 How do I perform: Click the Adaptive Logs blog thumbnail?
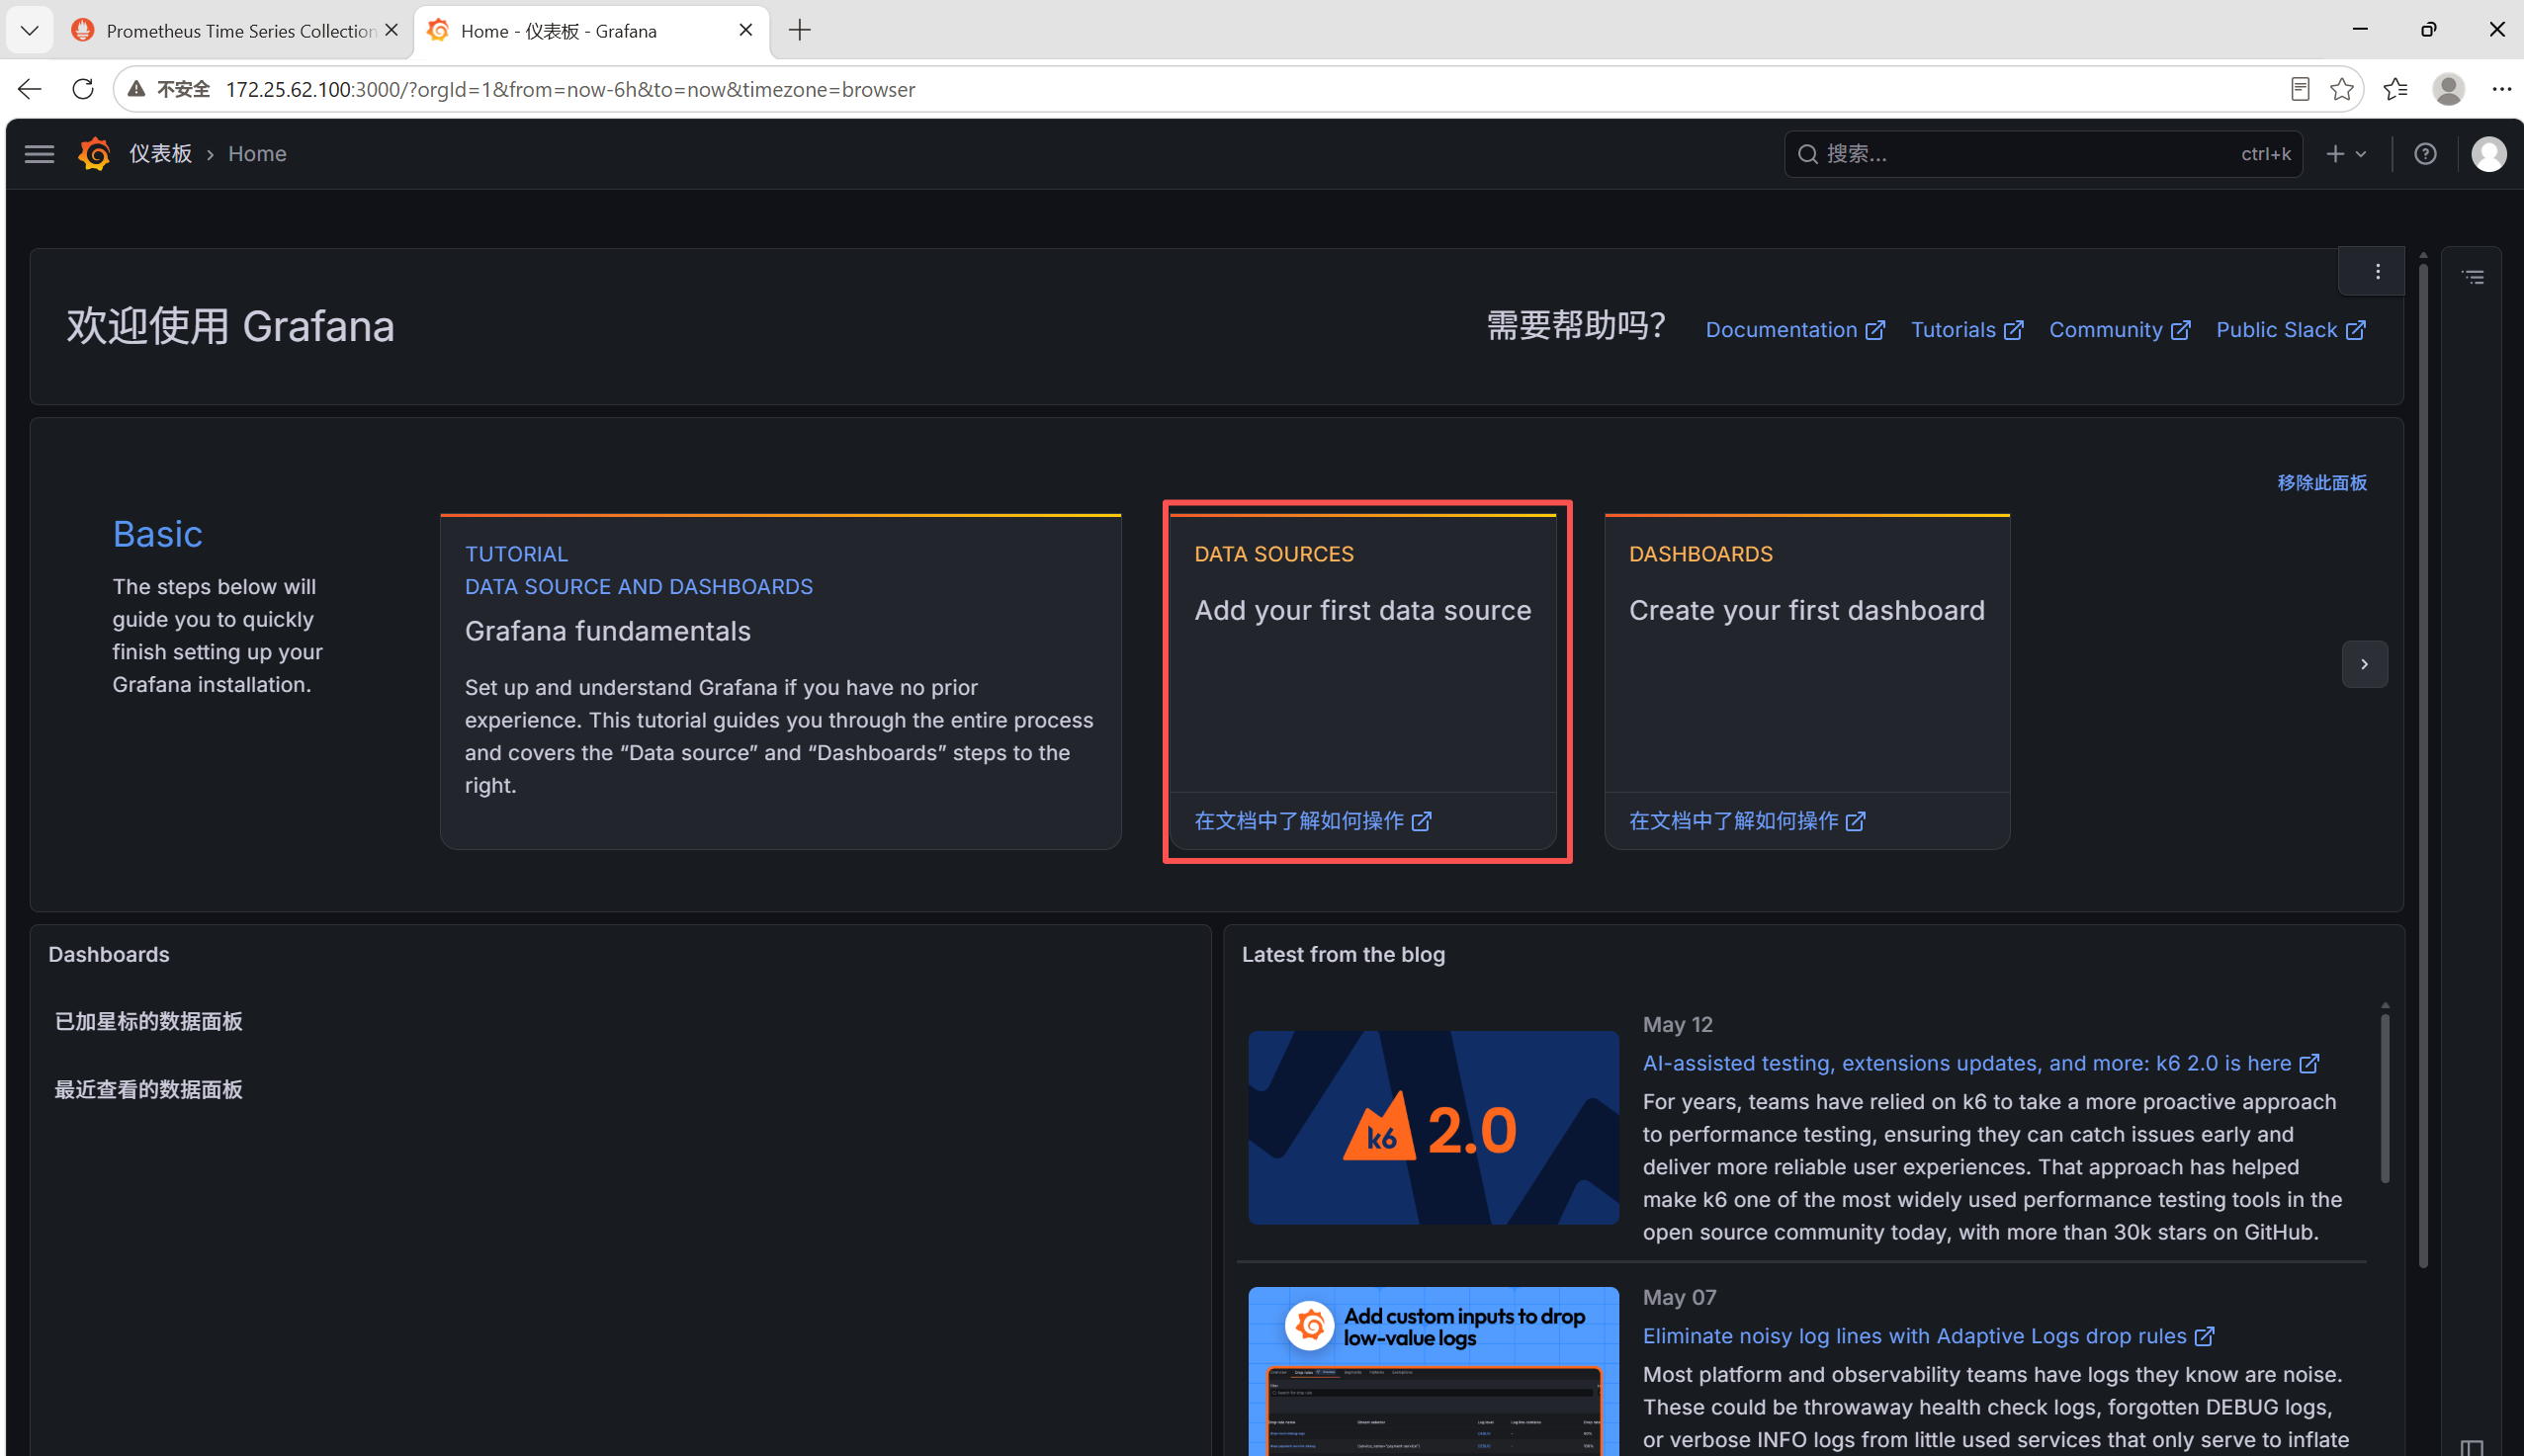[x=1433, y=1371]
